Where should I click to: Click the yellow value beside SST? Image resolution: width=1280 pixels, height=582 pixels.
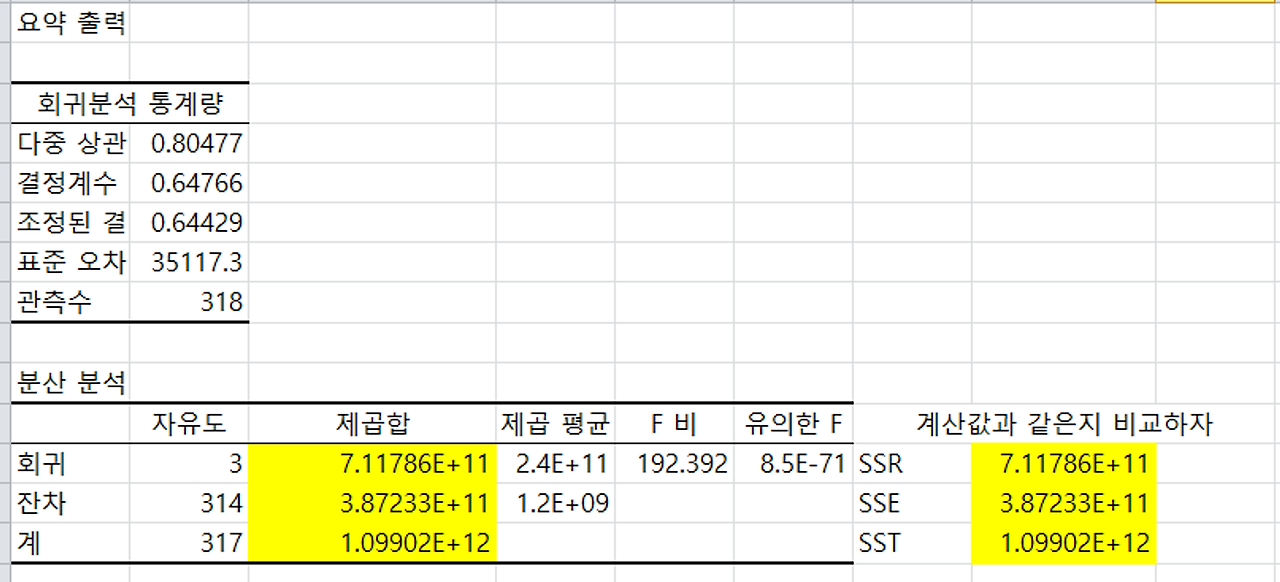tap(1063, 543)
